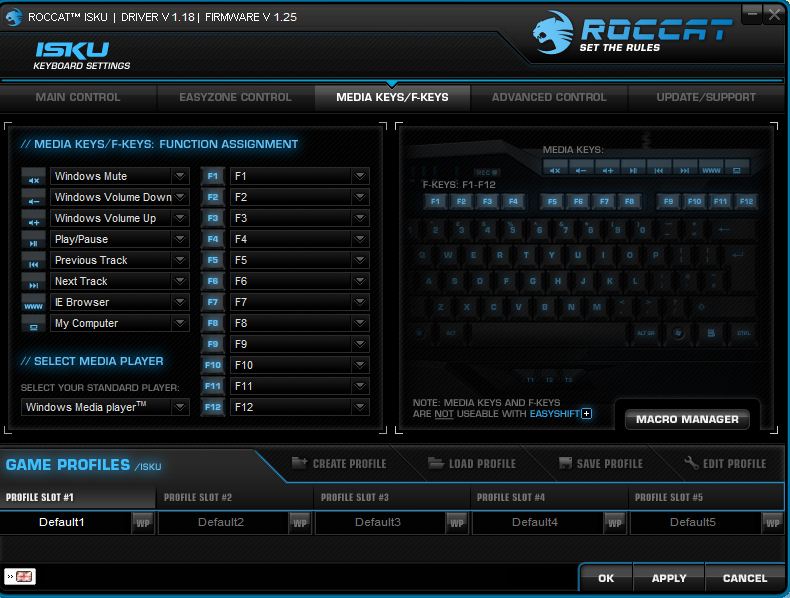
Task: Click the F11 key icon in assignment list
Action: (213, 386)
